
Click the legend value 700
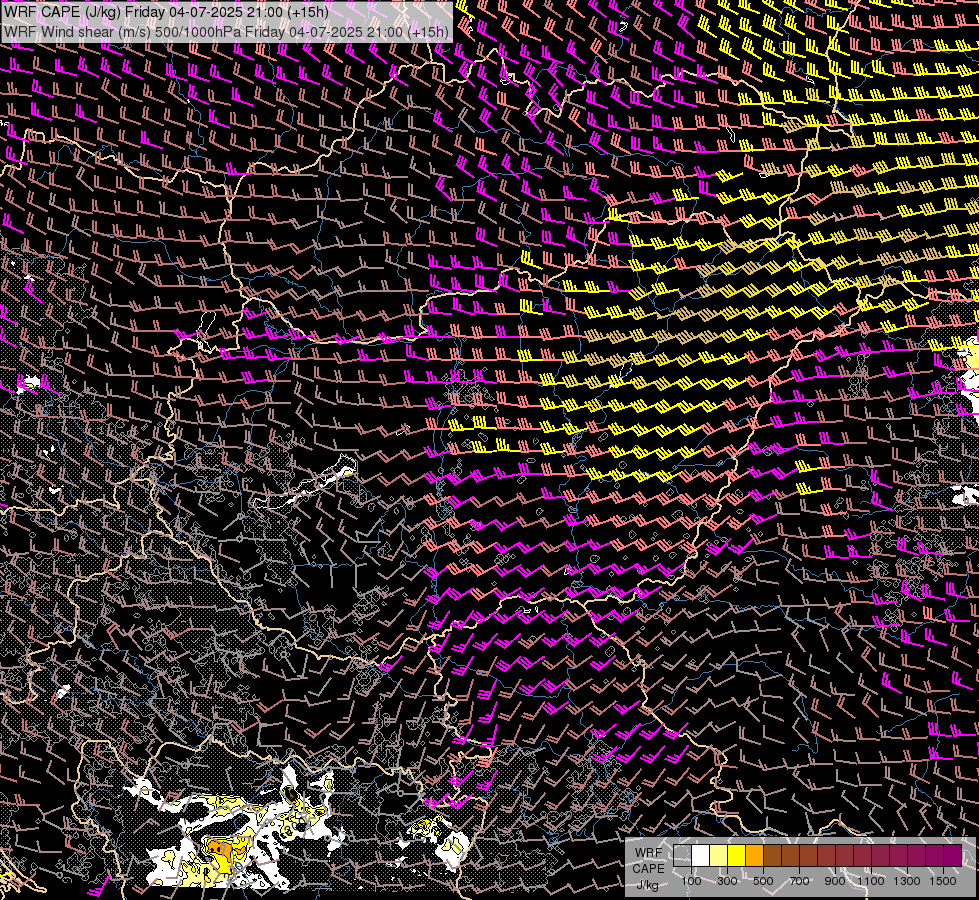[799, 881]
